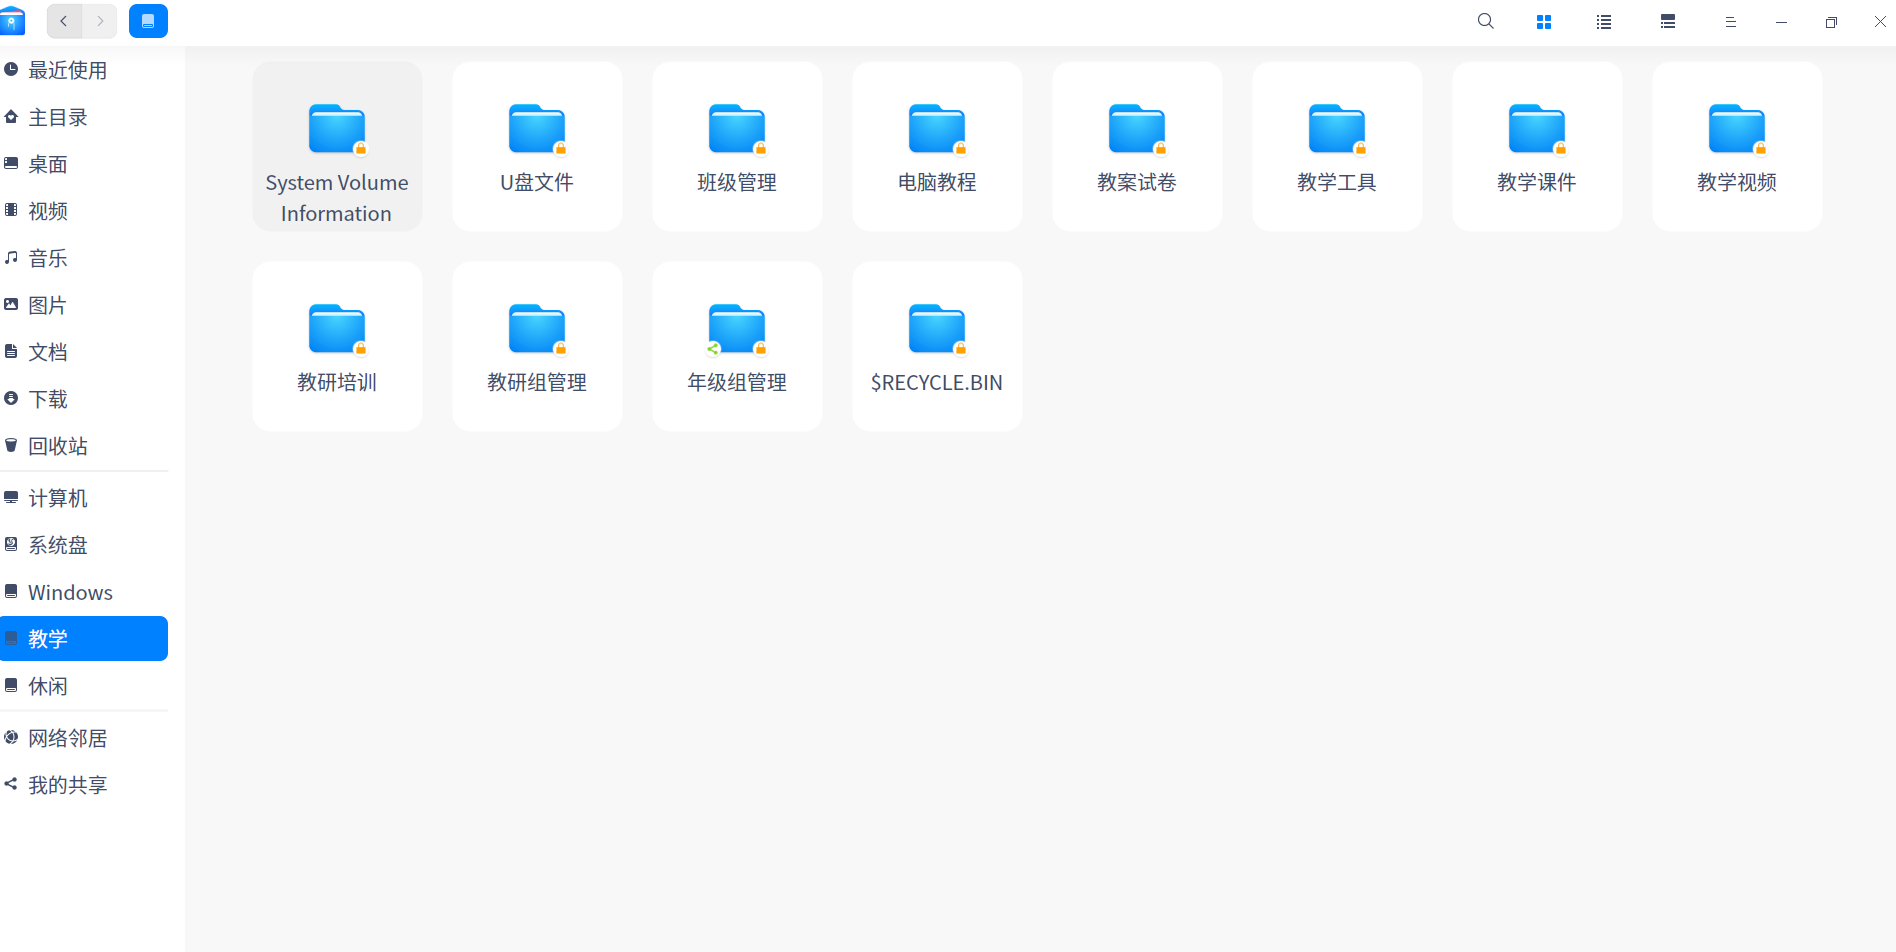Select the 教学课件 folder
The width and height of the screenshot is (1896, 952).
pyautogui.click(x=1537, y=147)
